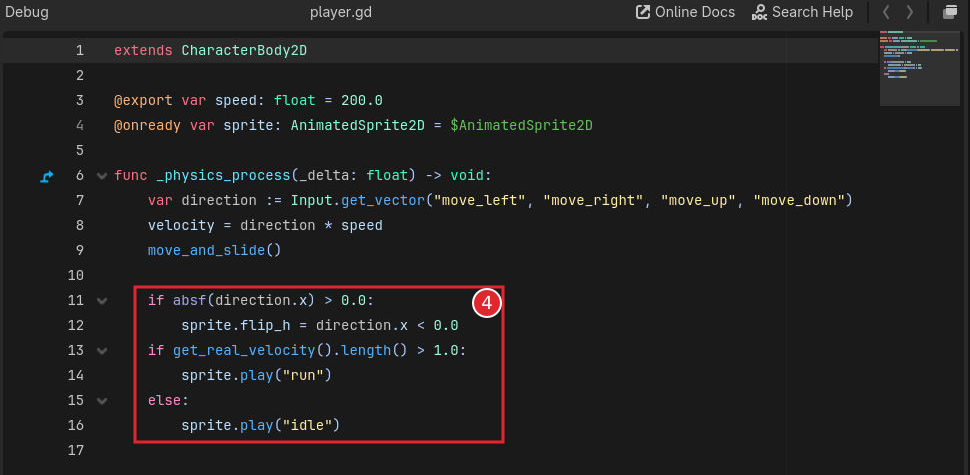Collapse the _physics_process function fold arrow

pos(101,176)
